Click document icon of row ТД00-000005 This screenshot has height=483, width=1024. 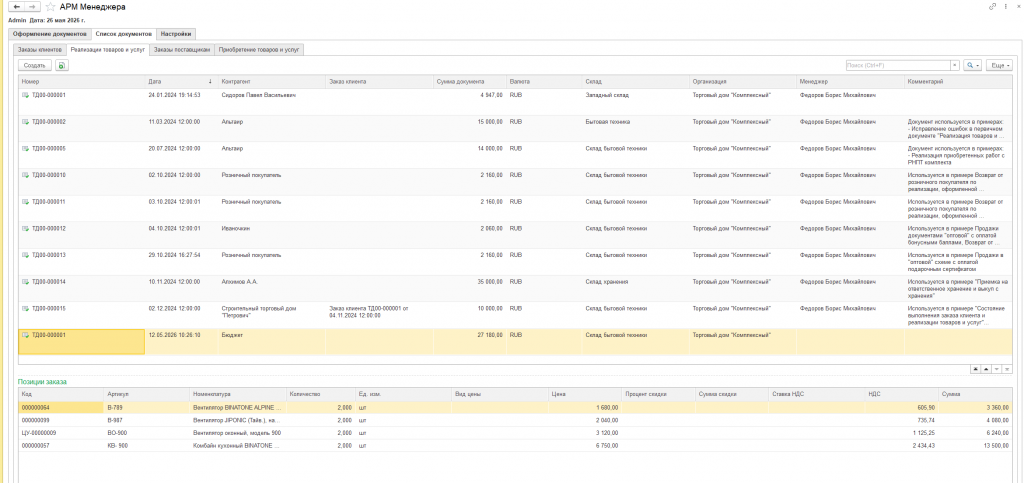(x=25, y=149)
